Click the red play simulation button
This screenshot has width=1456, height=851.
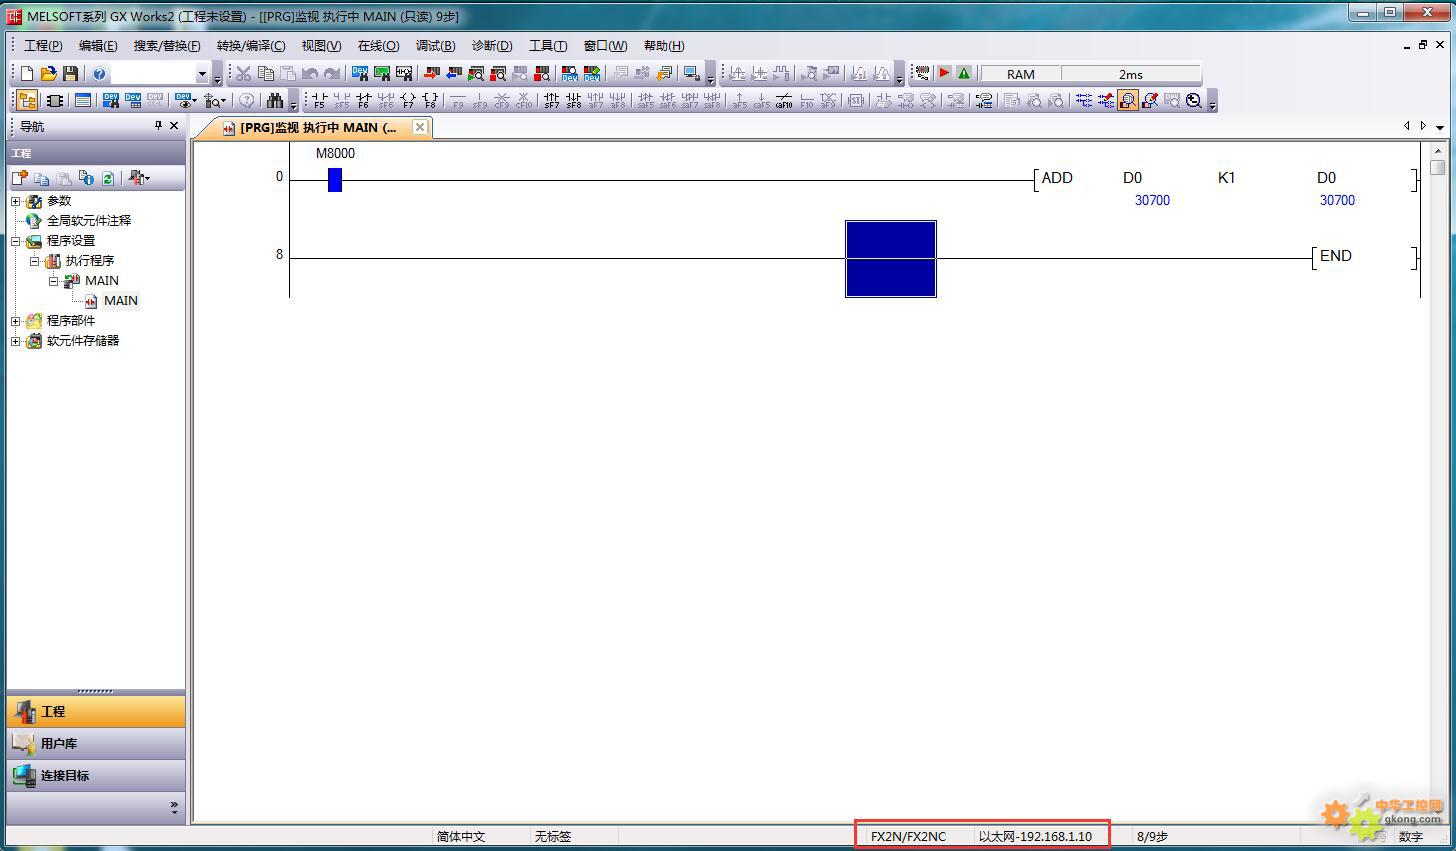pyautogui.click(x=944, y=74)
